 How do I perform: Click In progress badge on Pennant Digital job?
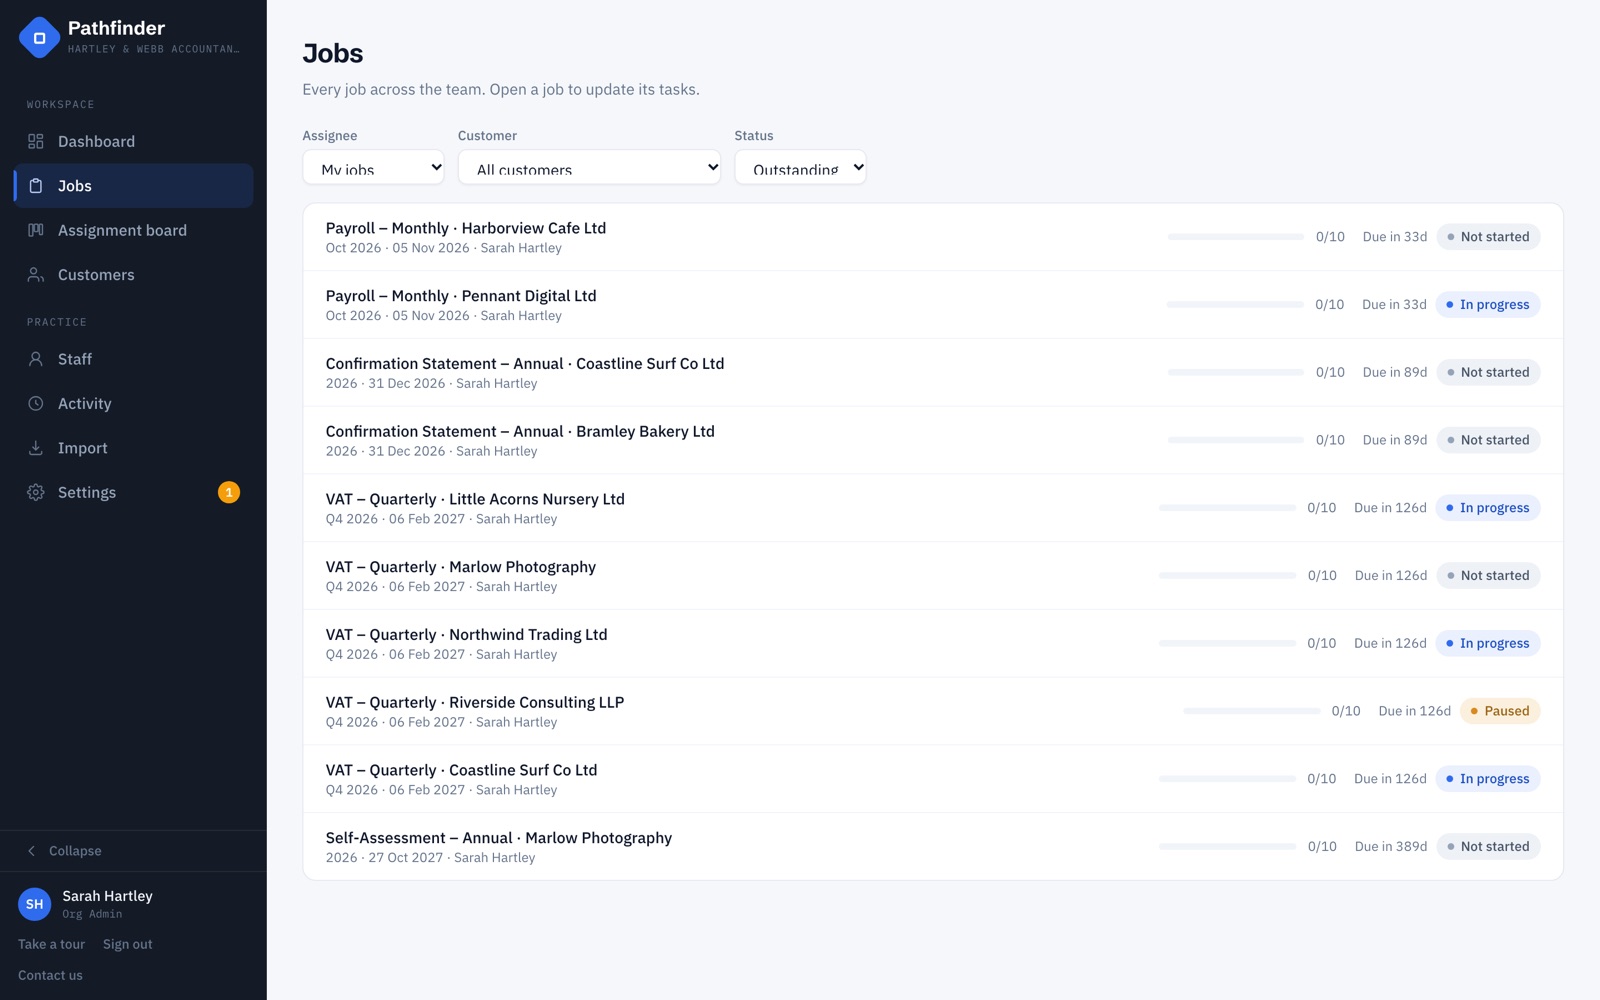point(1488,305)
